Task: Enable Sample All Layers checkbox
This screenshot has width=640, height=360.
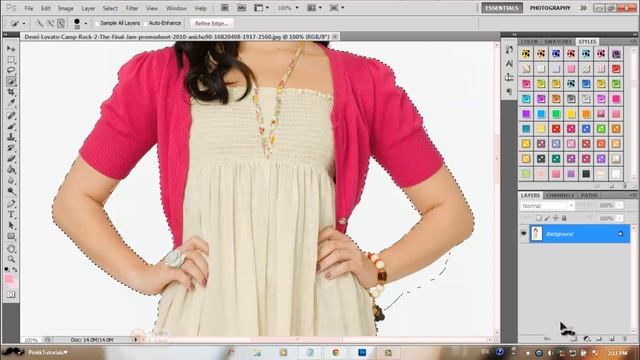Action: [97, 23]
